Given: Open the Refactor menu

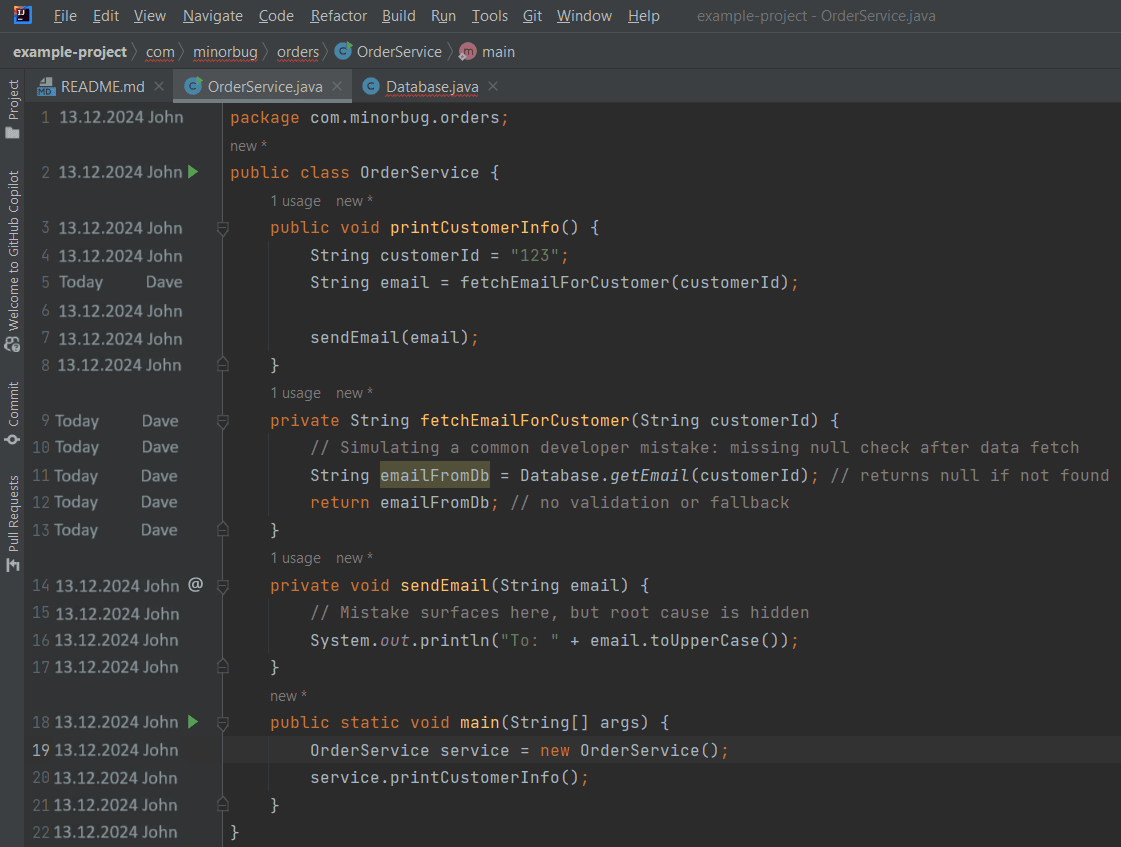Looking at the screenshot, I should coord(338,16).
